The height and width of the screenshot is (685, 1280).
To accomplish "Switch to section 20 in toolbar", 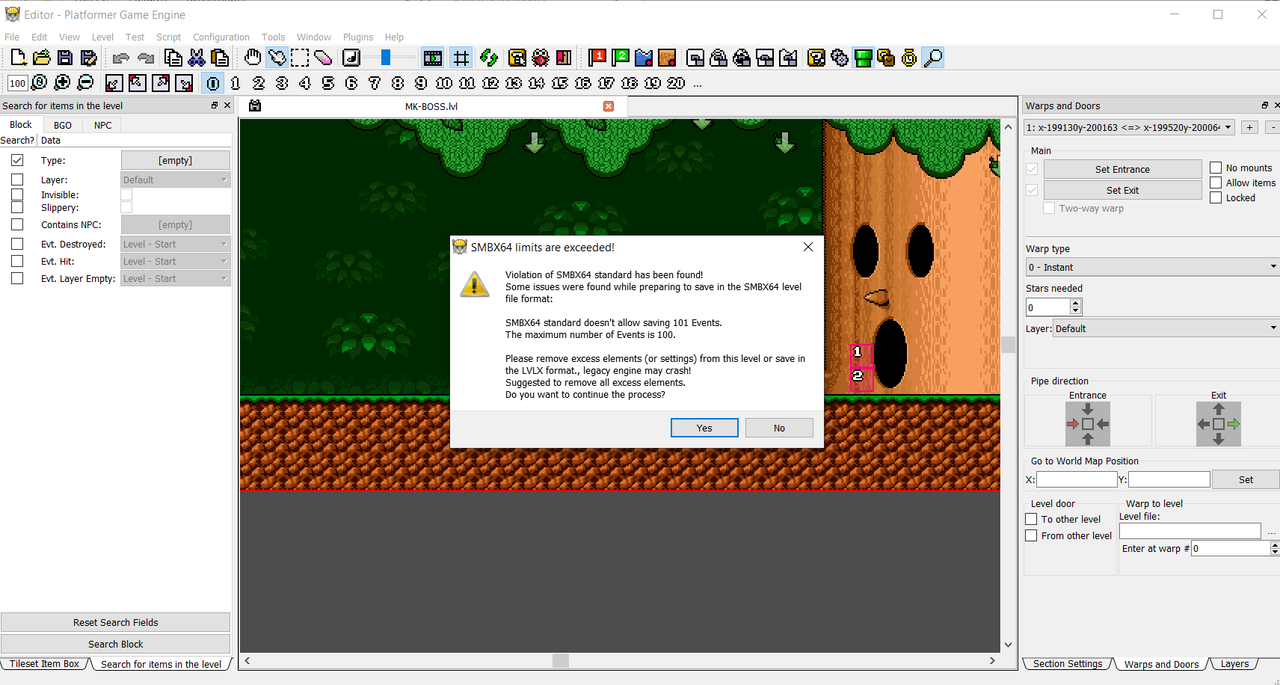I will tap(676, 83).
